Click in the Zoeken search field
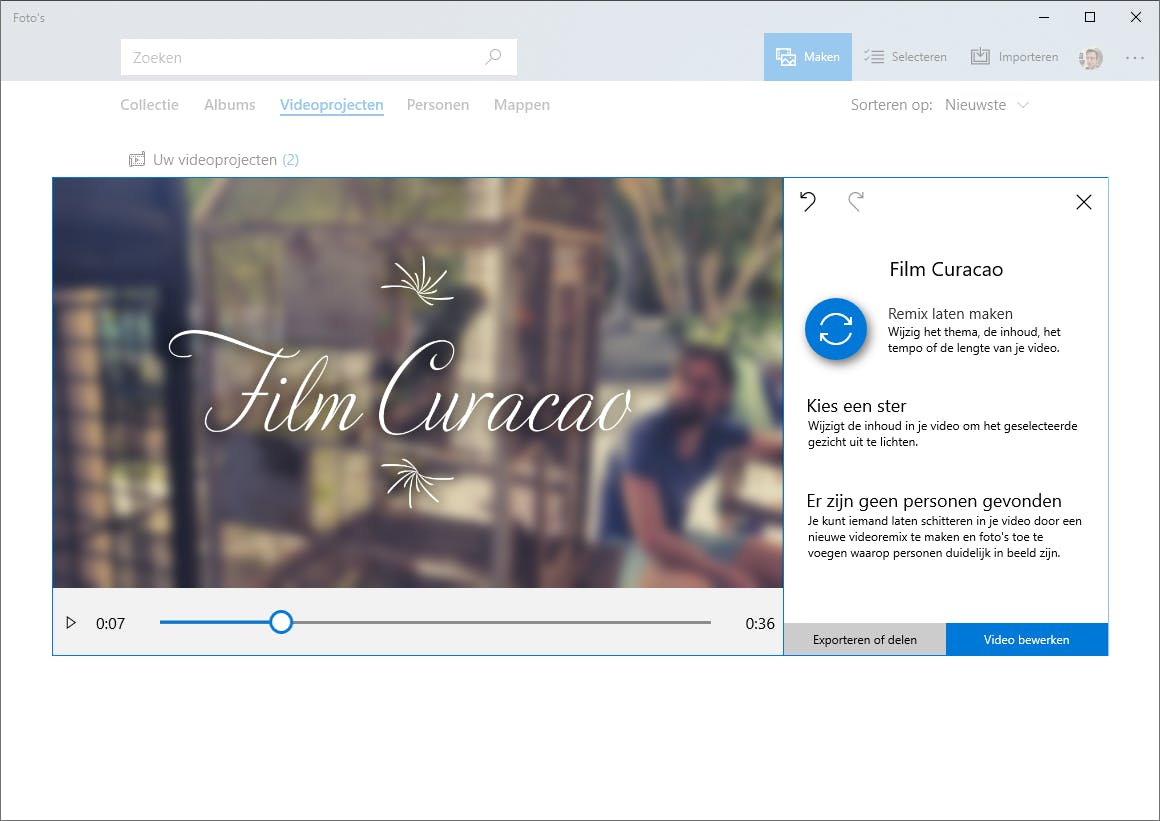The width and height of the screenshot is (1160, 821). [319, 57]
